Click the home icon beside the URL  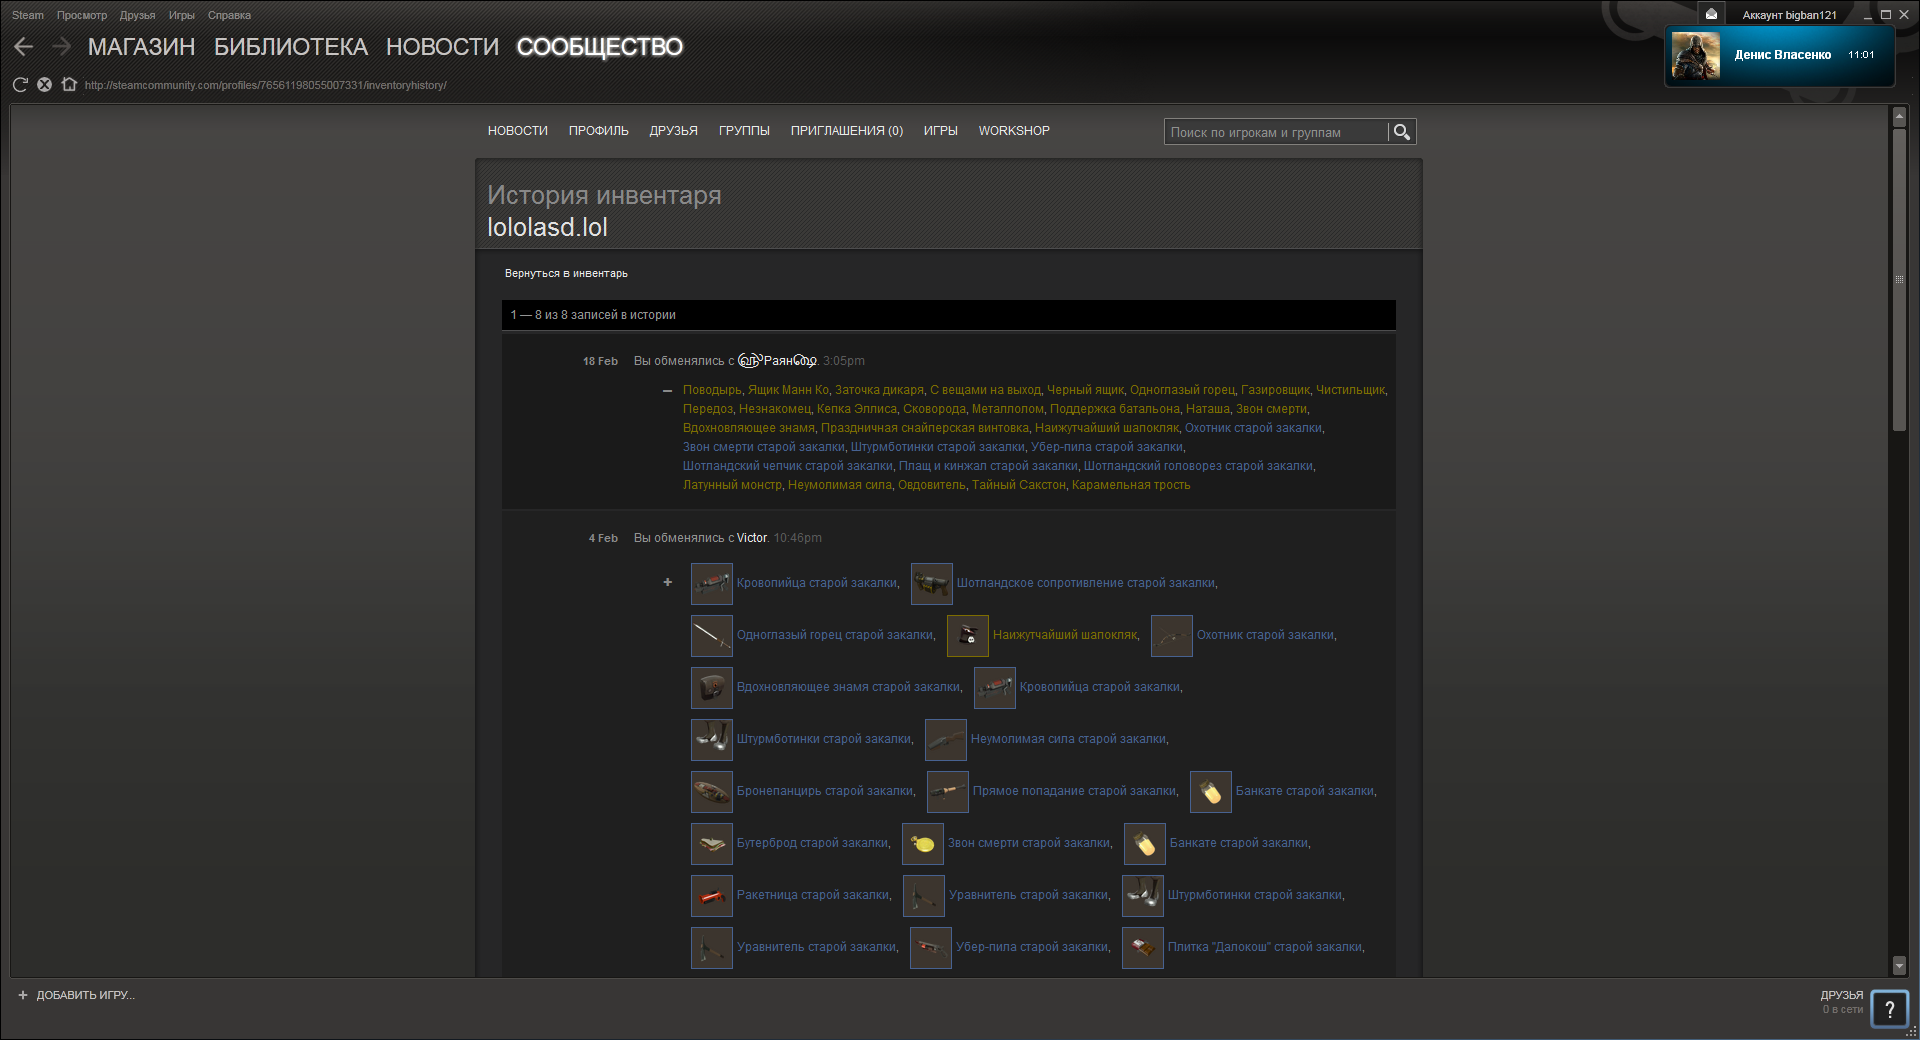(69, 85)
